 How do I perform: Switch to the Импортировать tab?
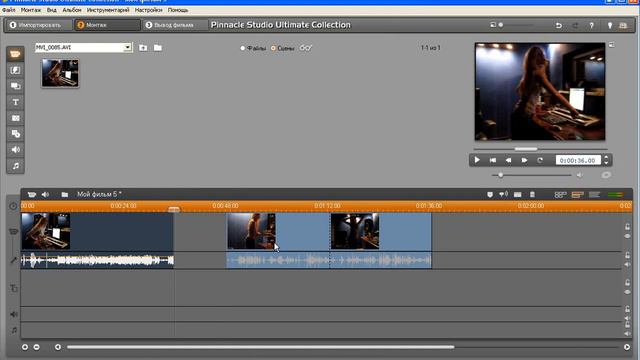[39, 25]
